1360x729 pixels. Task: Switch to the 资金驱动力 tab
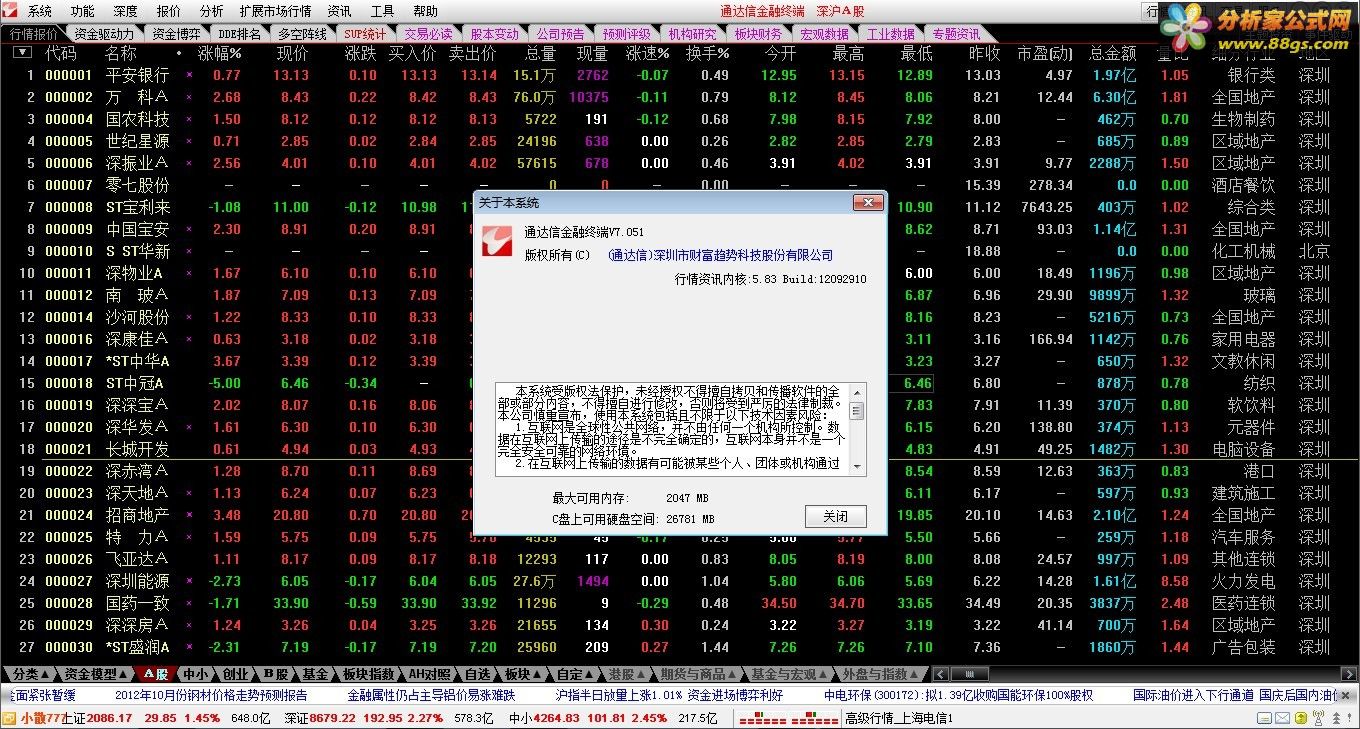click(103, 34)
